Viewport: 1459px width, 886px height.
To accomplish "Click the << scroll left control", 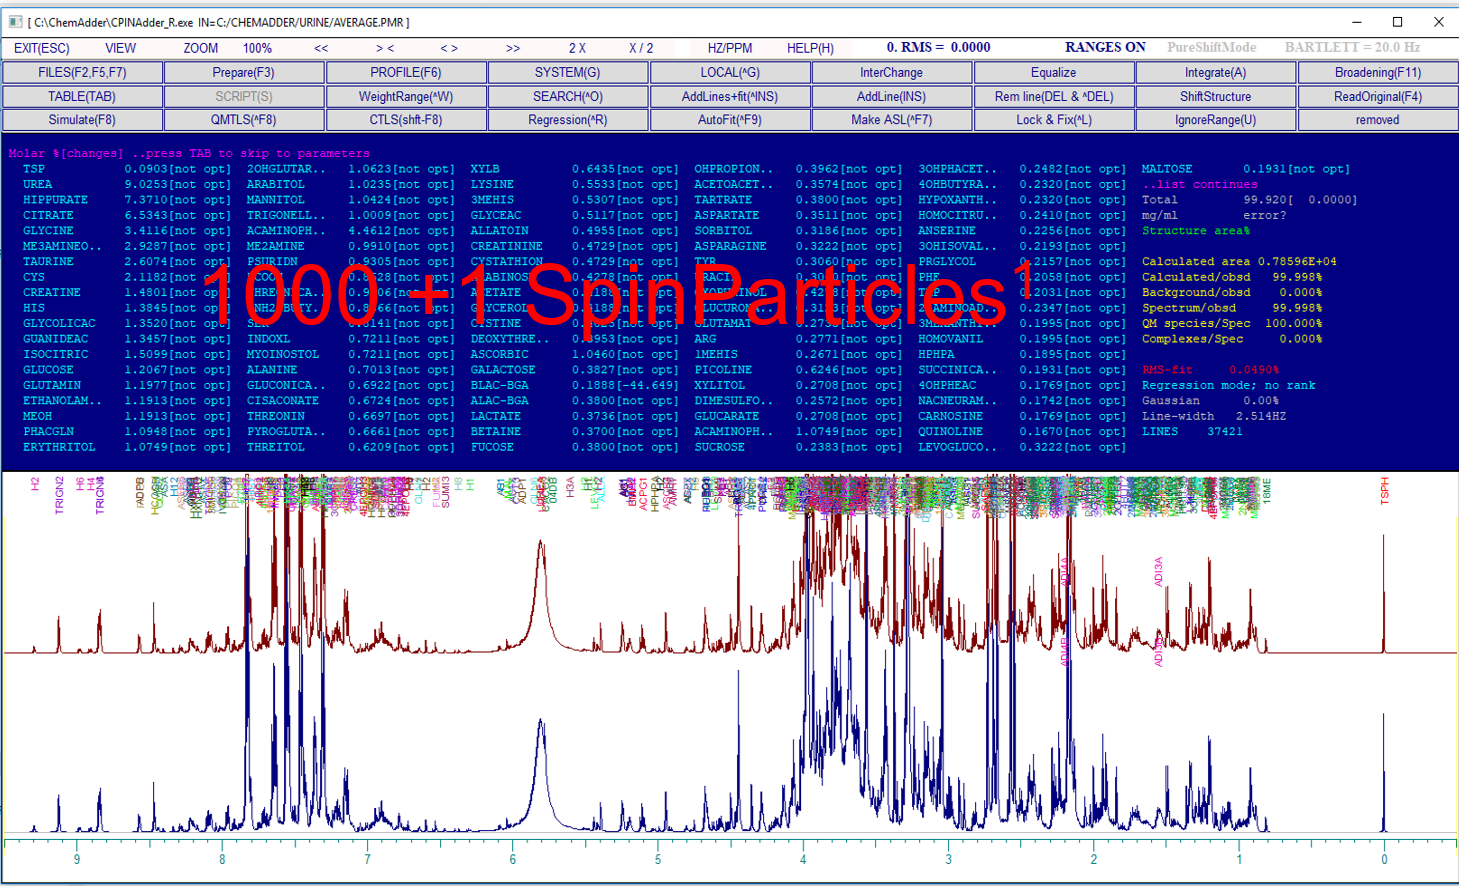I will (321, 48).
